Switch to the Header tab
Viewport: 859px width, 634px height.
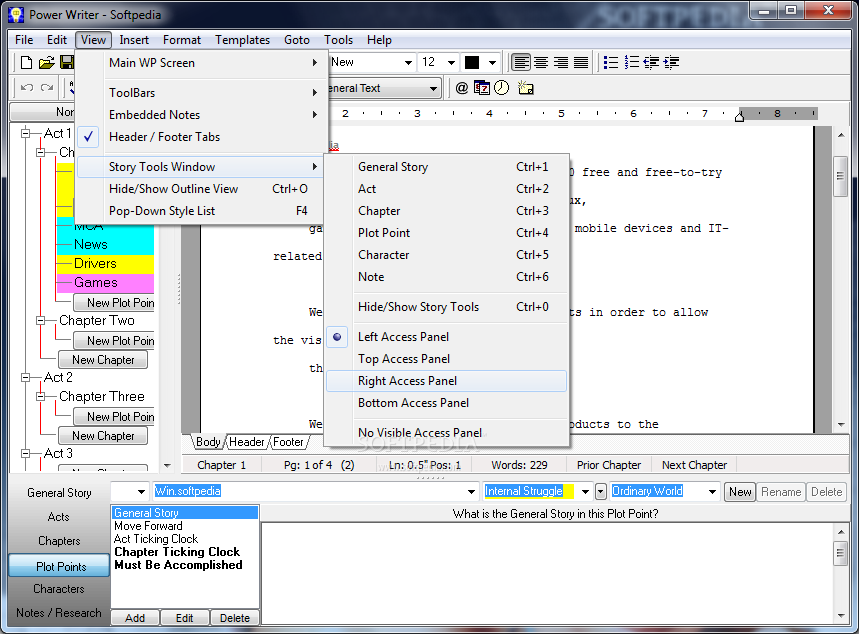[247, 442]
